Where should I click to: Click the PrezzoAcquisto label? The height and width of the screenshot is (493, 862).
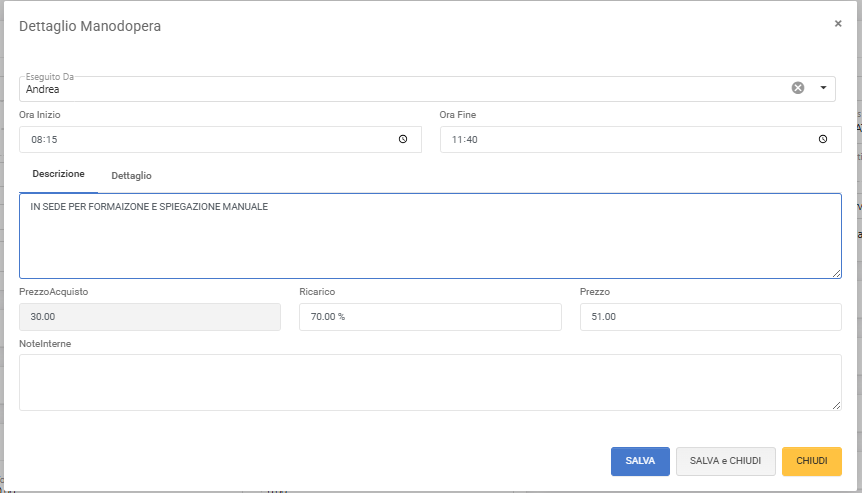pos(53,292)
